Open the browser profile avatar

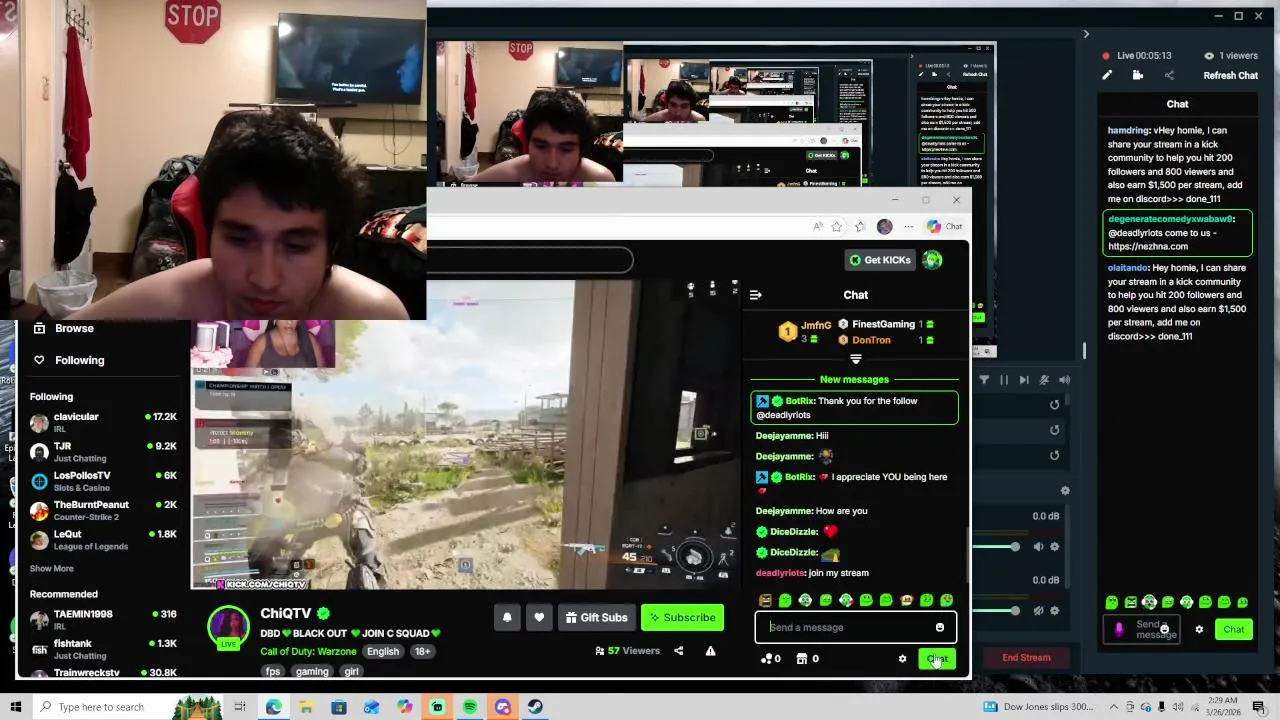(x=884, y=227)
